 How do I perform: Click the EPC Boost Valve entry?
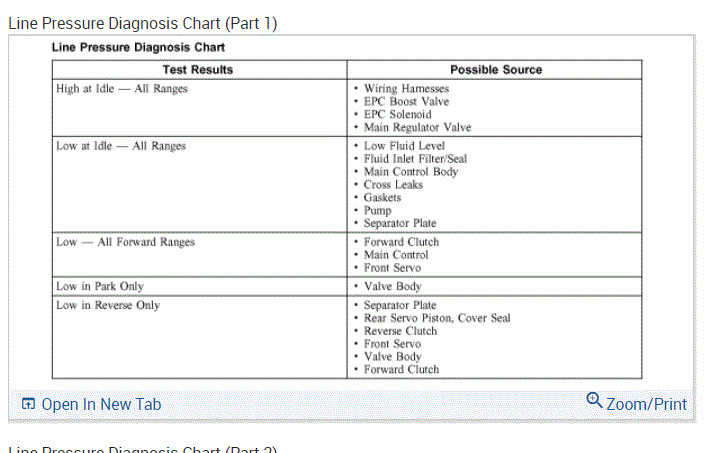click(x=406, y=102)
